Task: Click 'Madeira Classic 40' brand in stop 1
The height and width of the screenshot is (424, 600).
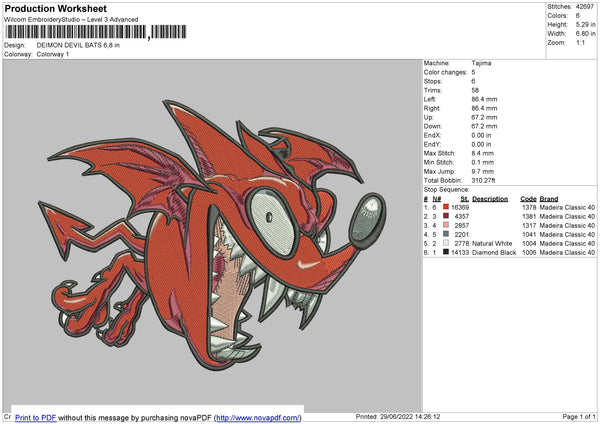Action: pos(567,207)
